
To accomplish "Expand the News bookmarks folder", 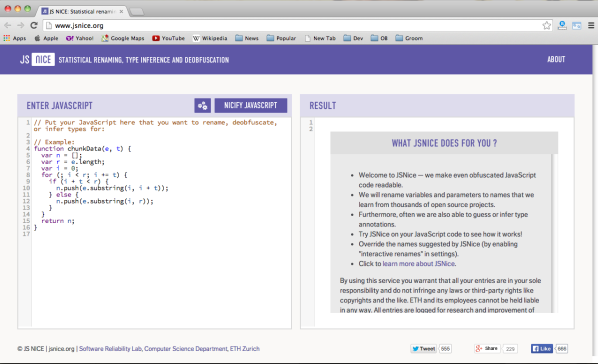I will click(x=247, y=38).
